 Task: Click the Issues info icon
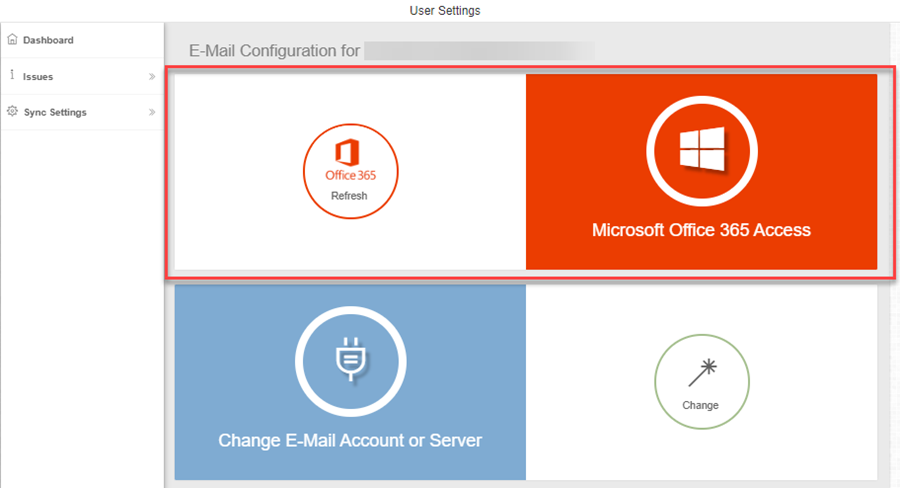pyautogui.click(x=12, y=75)
